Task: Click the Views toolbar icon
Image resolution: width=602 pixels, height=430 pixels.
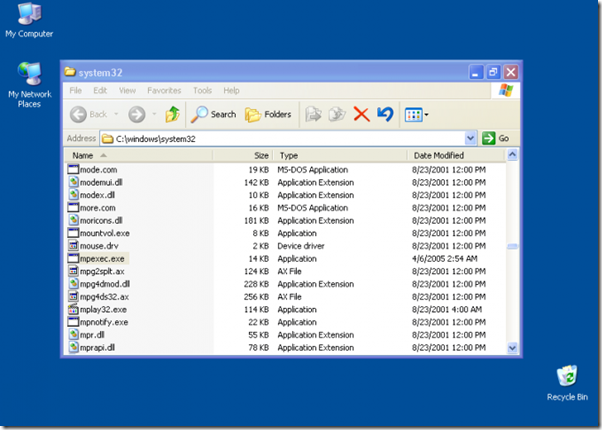Action: click(x=413, y=114)
